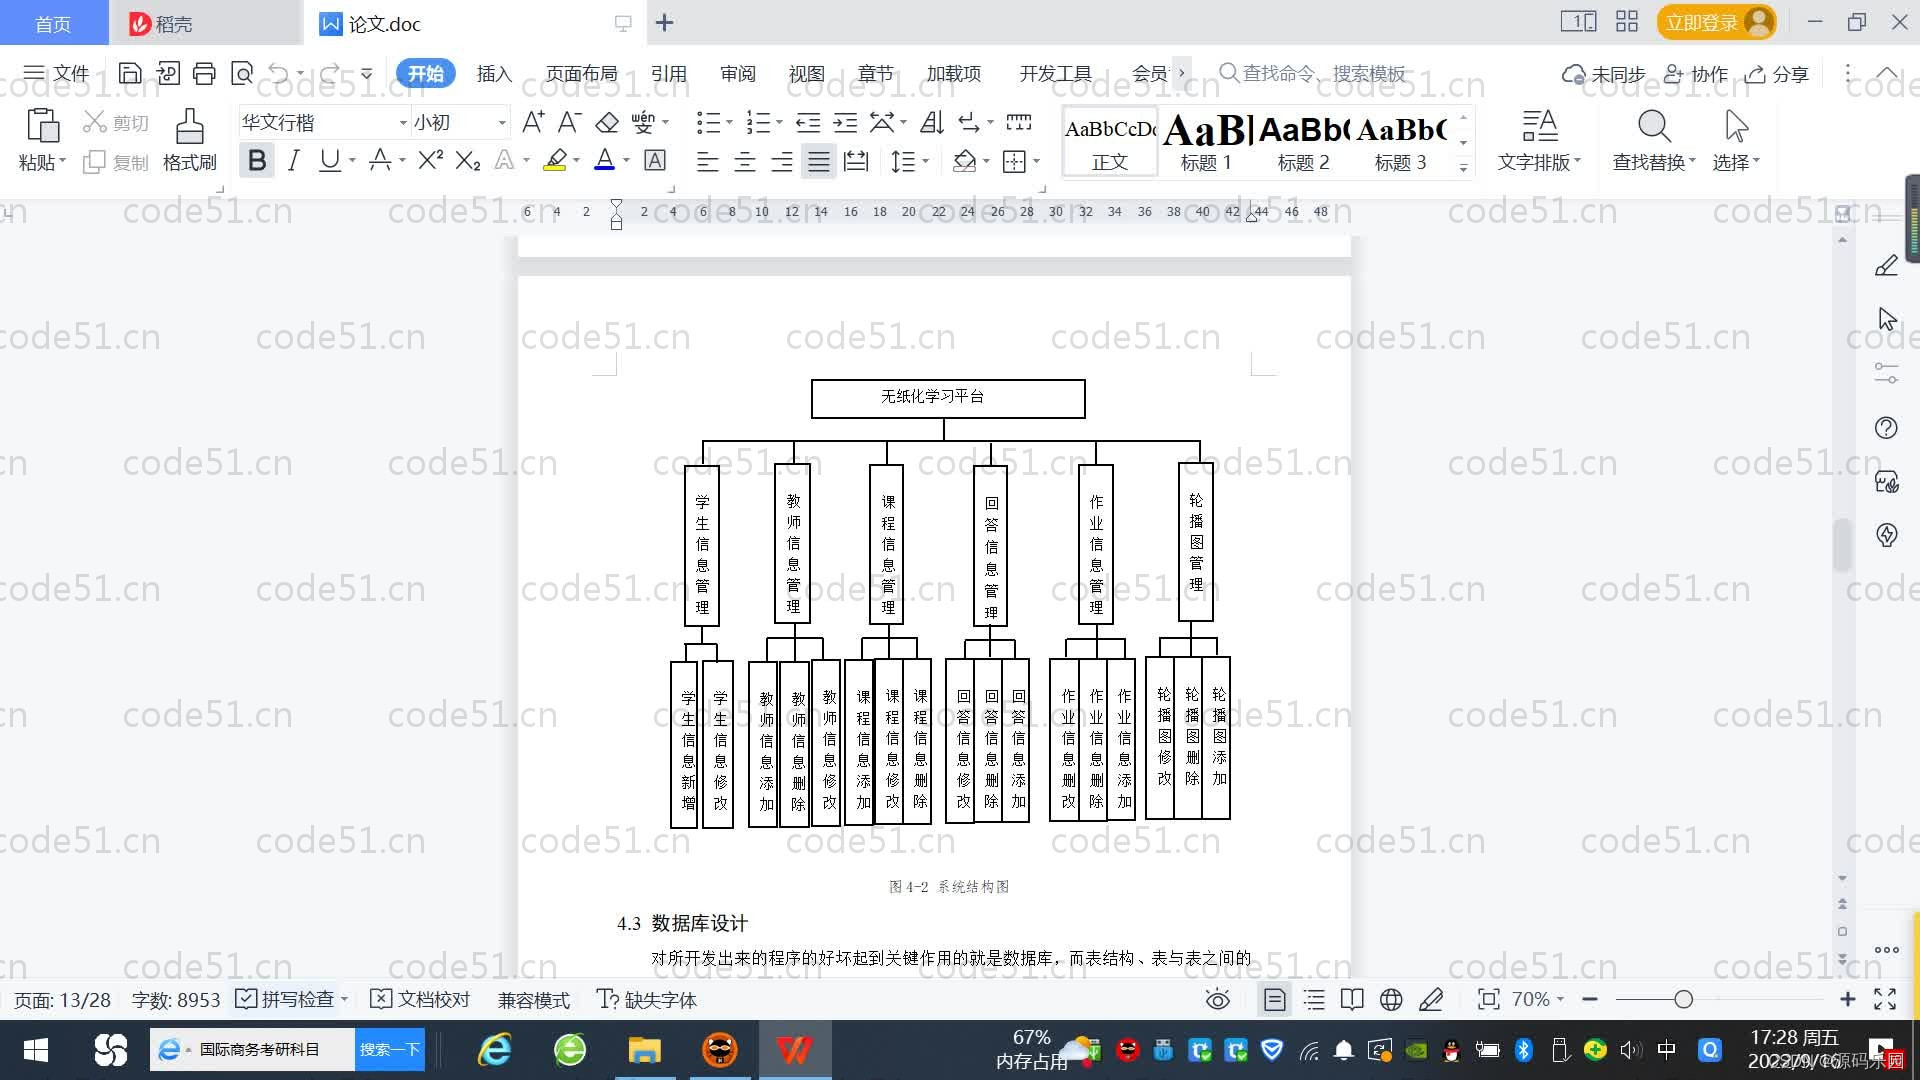
Task: Select center text alignment
Action: click(745, 160)
